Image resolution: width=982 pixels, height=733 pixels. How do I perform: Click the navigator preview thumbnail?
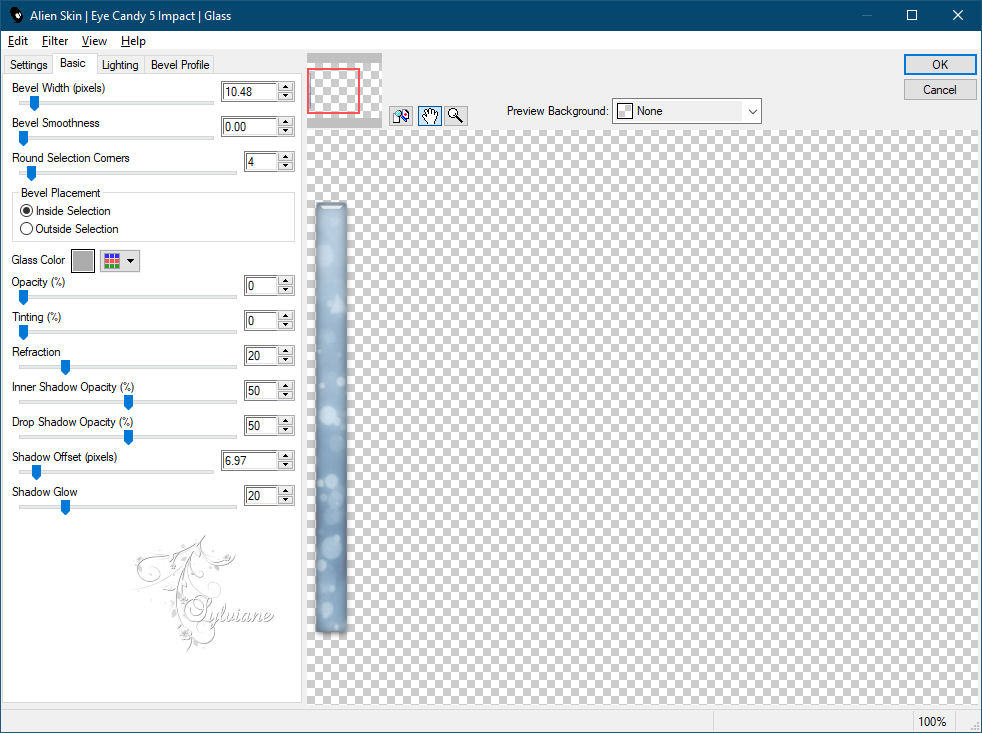[x=344, y=91]
